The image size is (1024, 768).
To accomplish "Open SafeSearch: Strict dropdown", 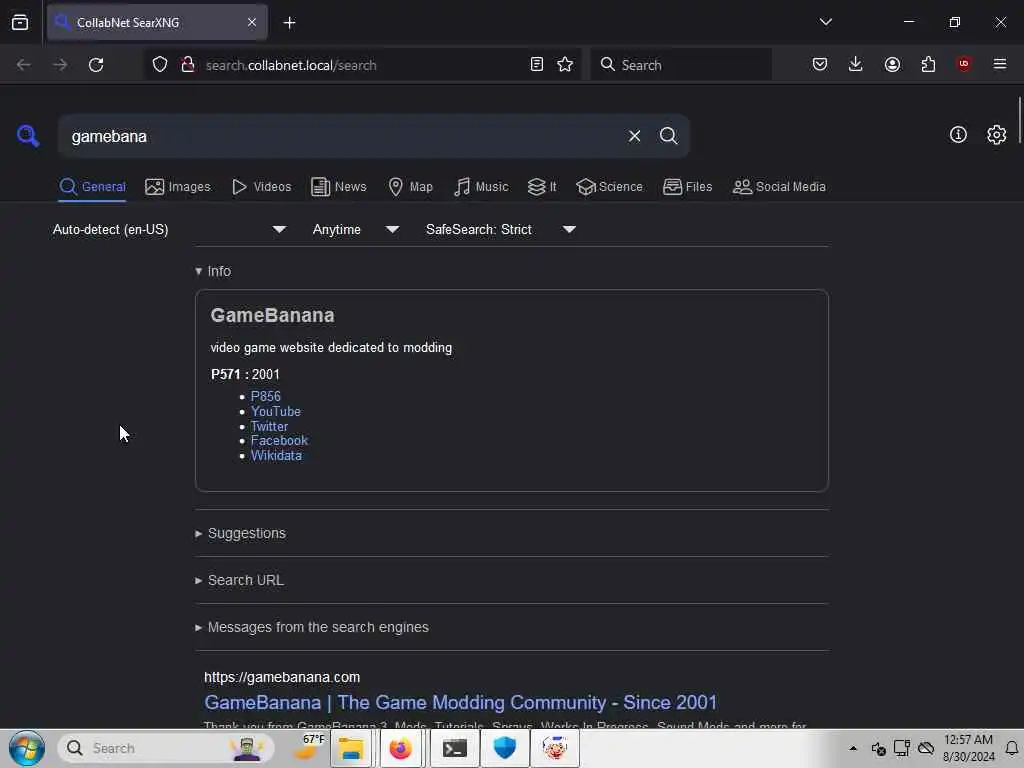I will (501, 229).
